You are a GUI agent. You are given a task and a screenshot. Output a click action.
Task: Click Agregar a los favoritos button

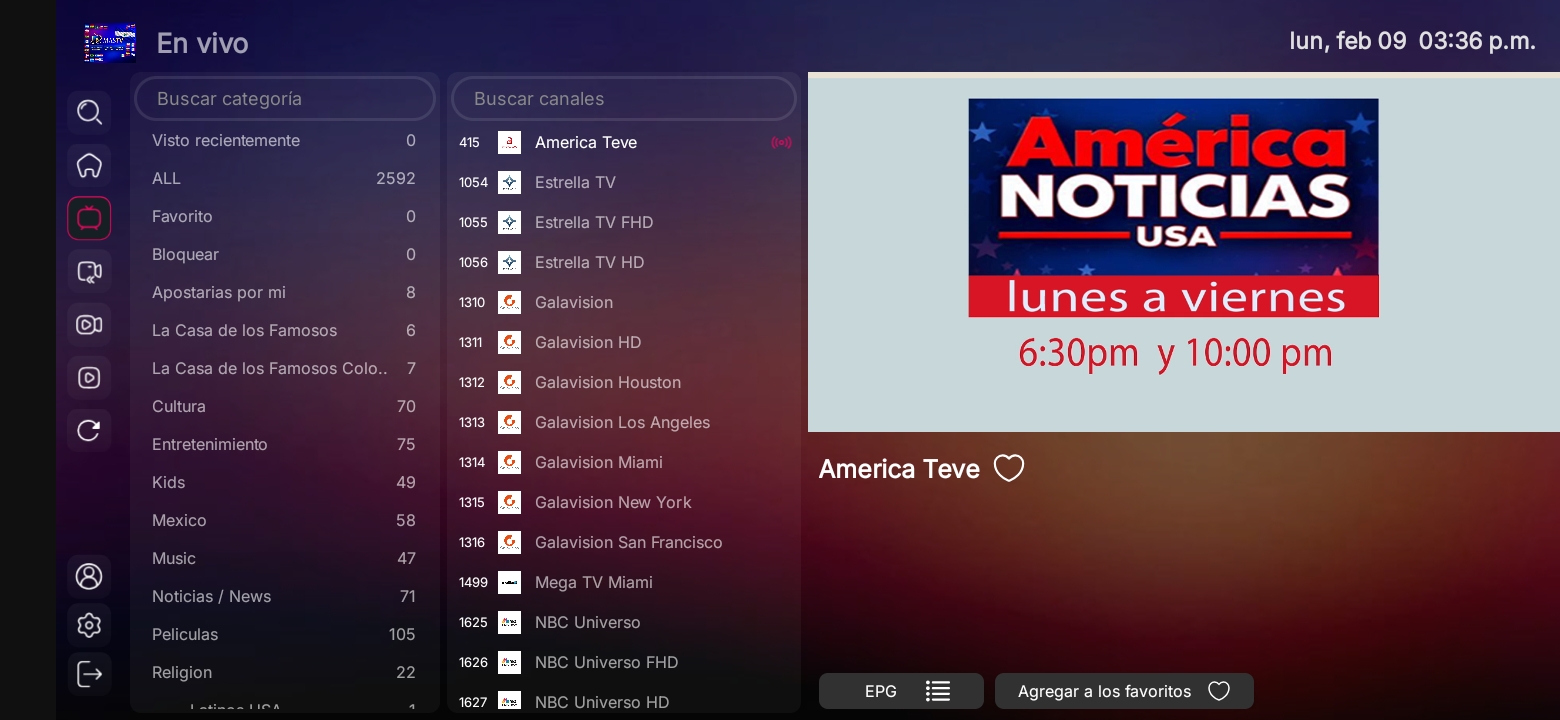1123,691
